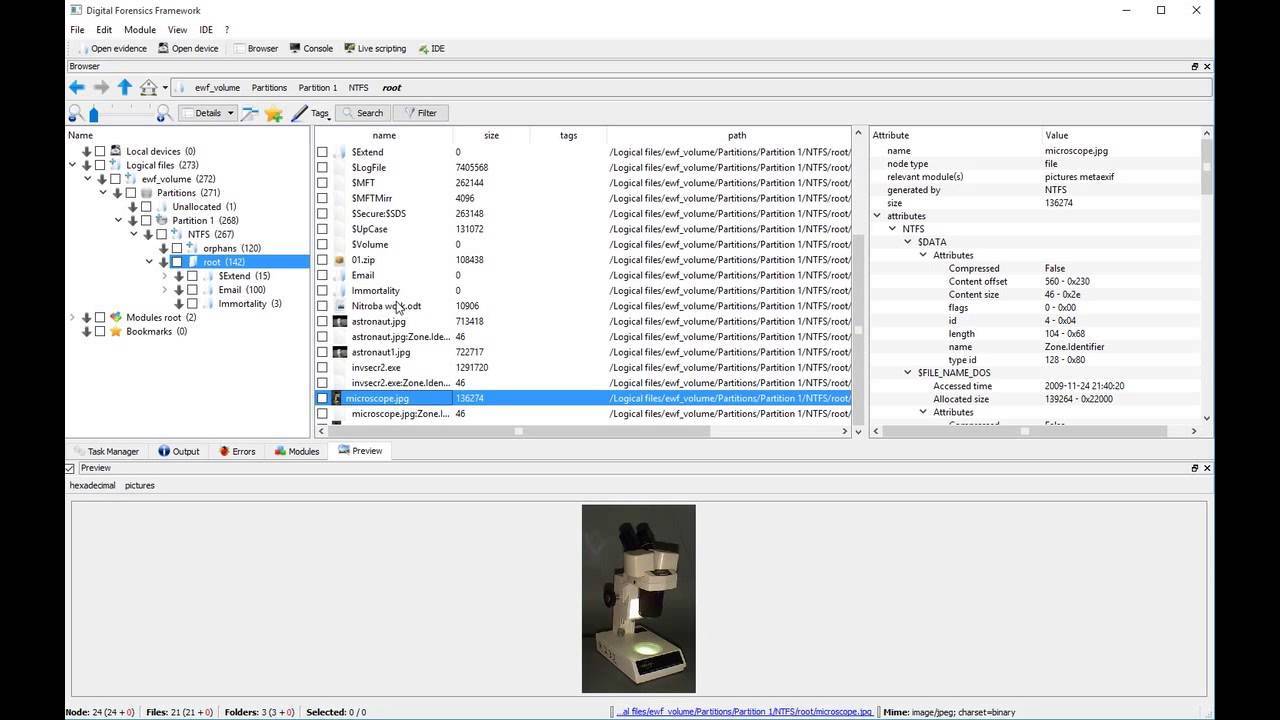1280x720 pixels.
Task: Click the back navigation arrow
Action: click(77, 87)
